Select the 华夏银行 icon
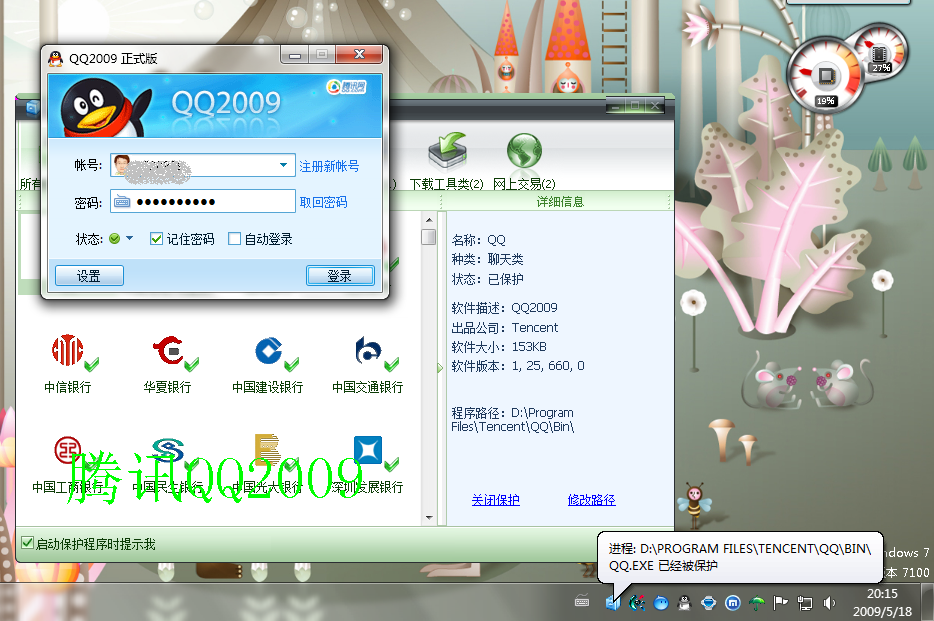 pos(169,350)
